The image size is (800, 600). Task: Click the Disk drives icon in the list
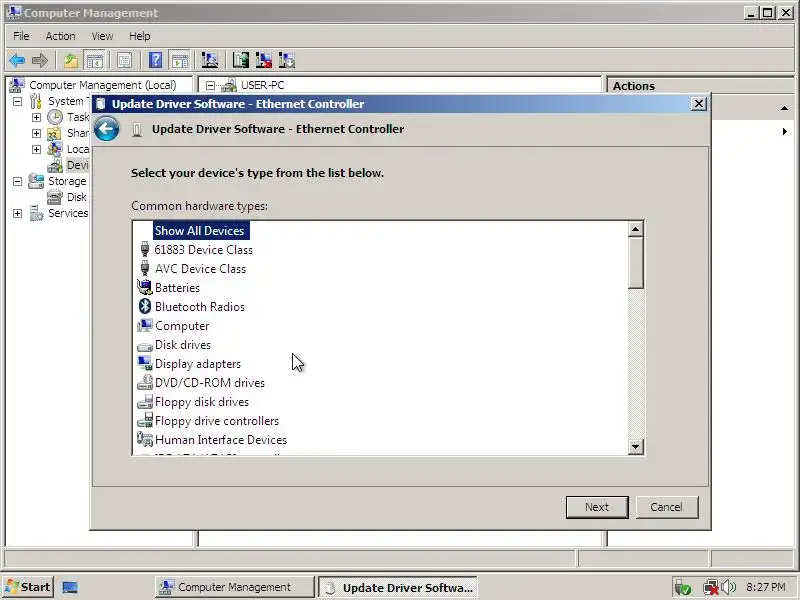145,346
